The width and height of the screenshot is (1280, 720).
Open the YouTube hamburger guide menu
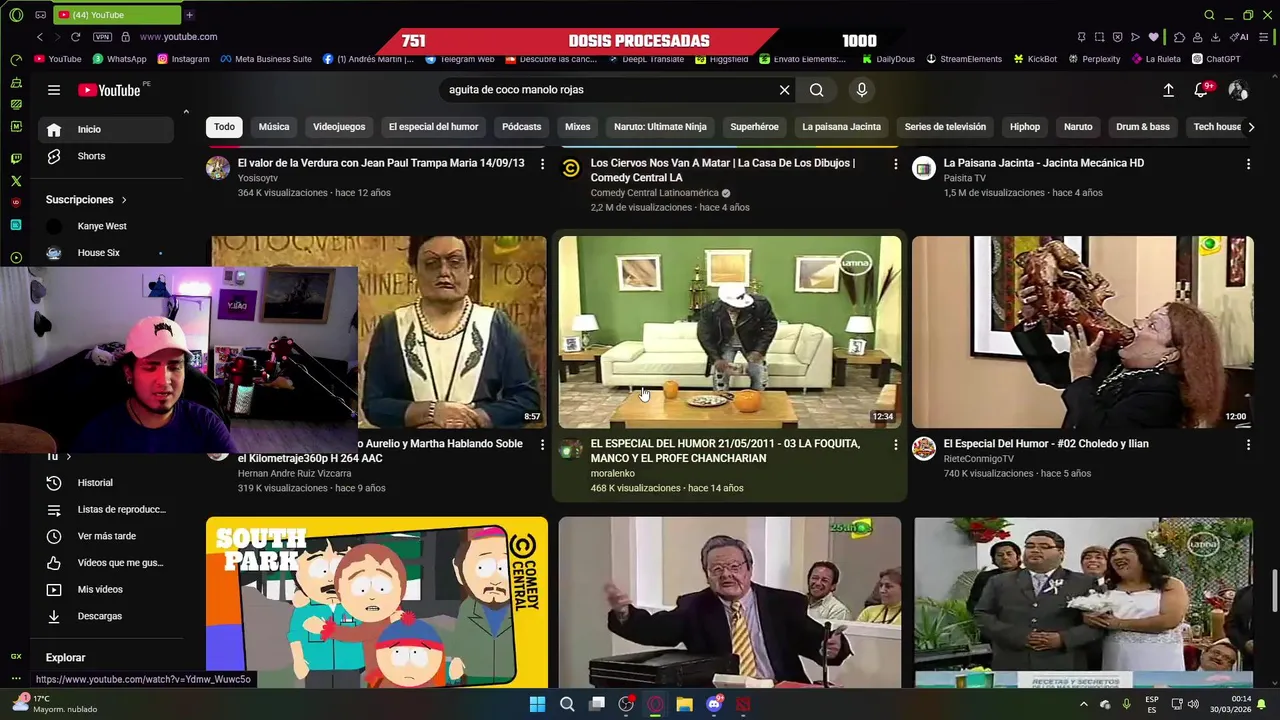pos(54,90)
